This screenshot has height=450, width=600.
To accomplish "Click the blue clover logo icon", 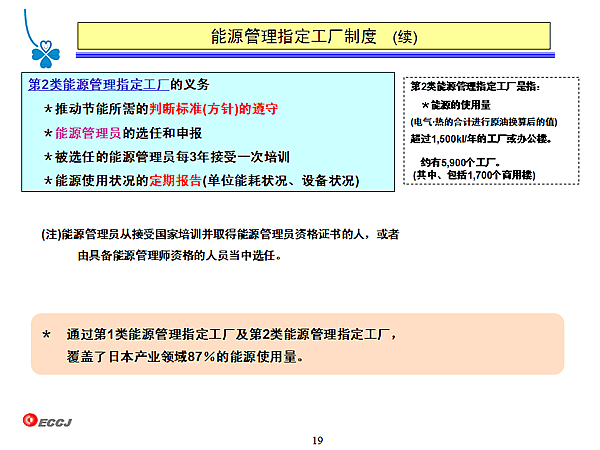I will [46, 54].
